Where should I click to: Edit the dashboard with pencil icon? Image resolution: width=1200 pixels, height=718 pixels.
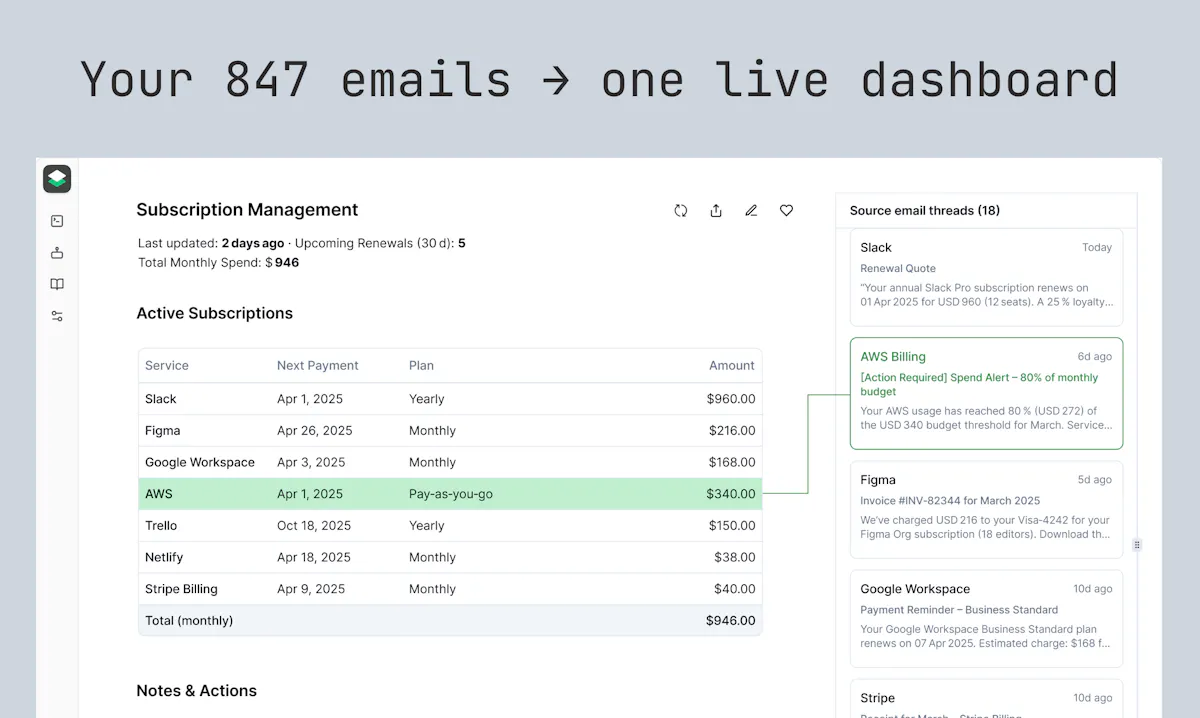point(751,210)
